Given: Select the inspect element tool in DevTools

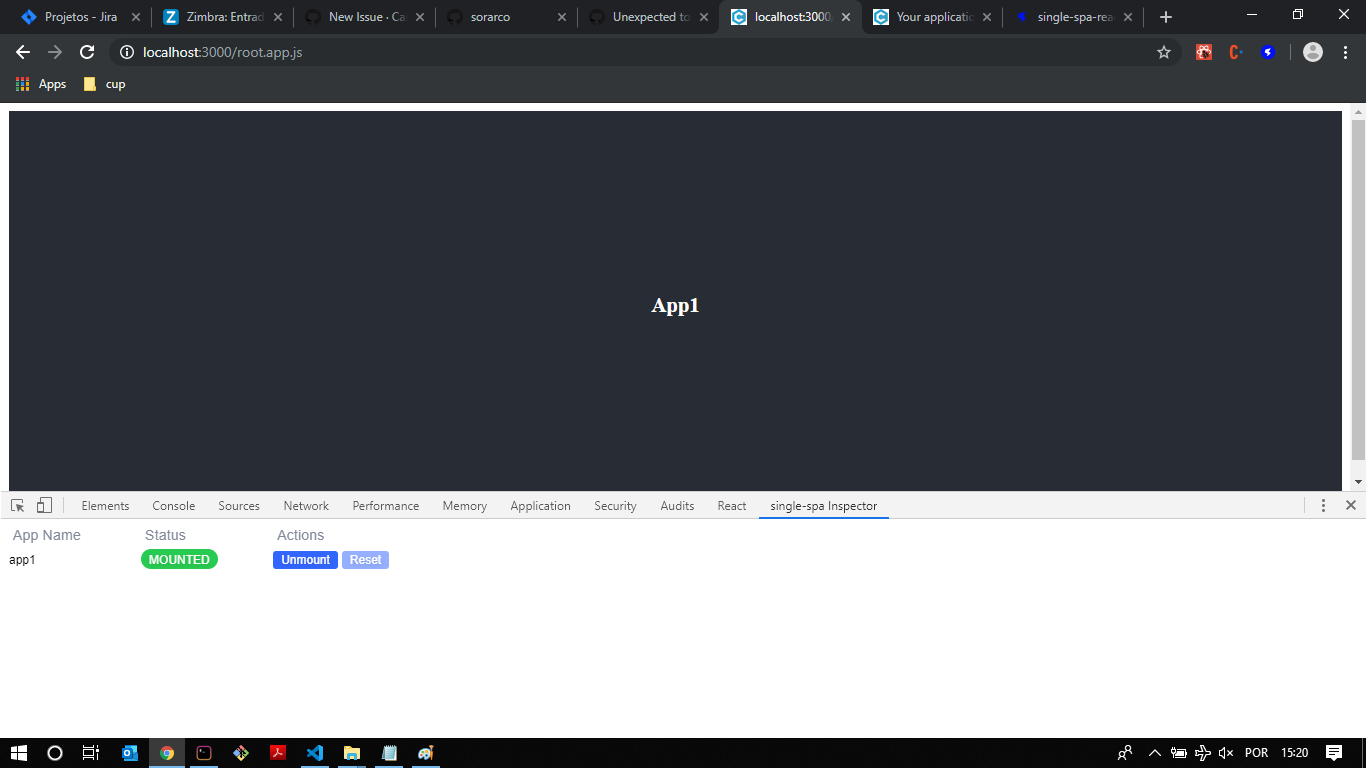Looking at the screenshot, I should (15, 505).
